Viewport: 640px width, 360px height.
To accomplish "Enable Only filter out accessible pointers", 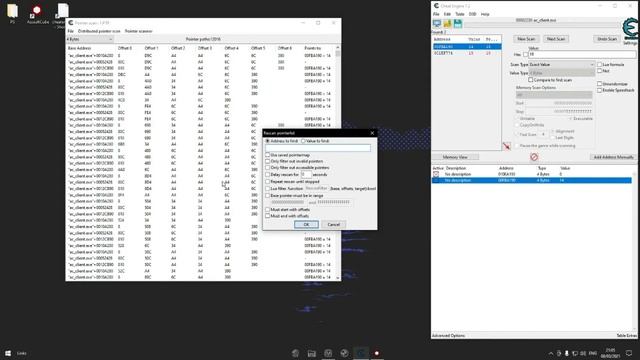I will click(x=268, y=168).
